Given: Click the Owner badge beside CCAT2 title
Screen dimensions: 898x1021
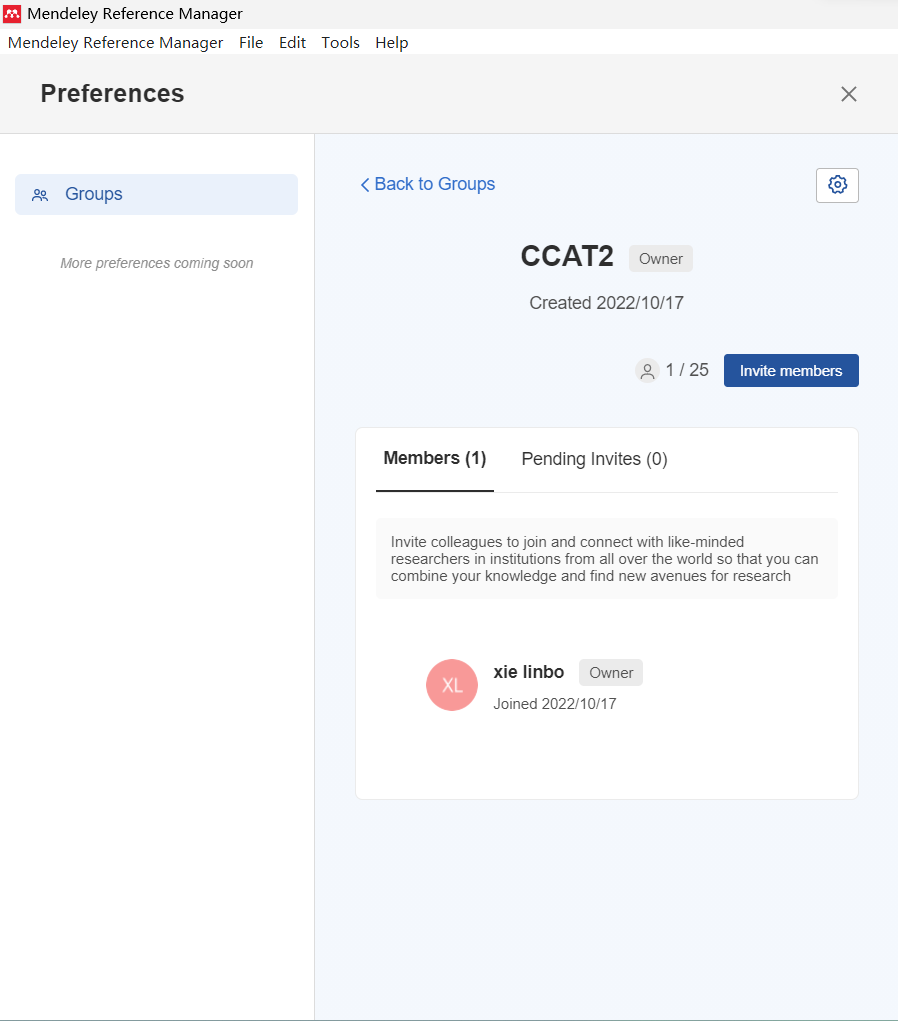Looking at the screenshot, I should click(x=661, y=259).
